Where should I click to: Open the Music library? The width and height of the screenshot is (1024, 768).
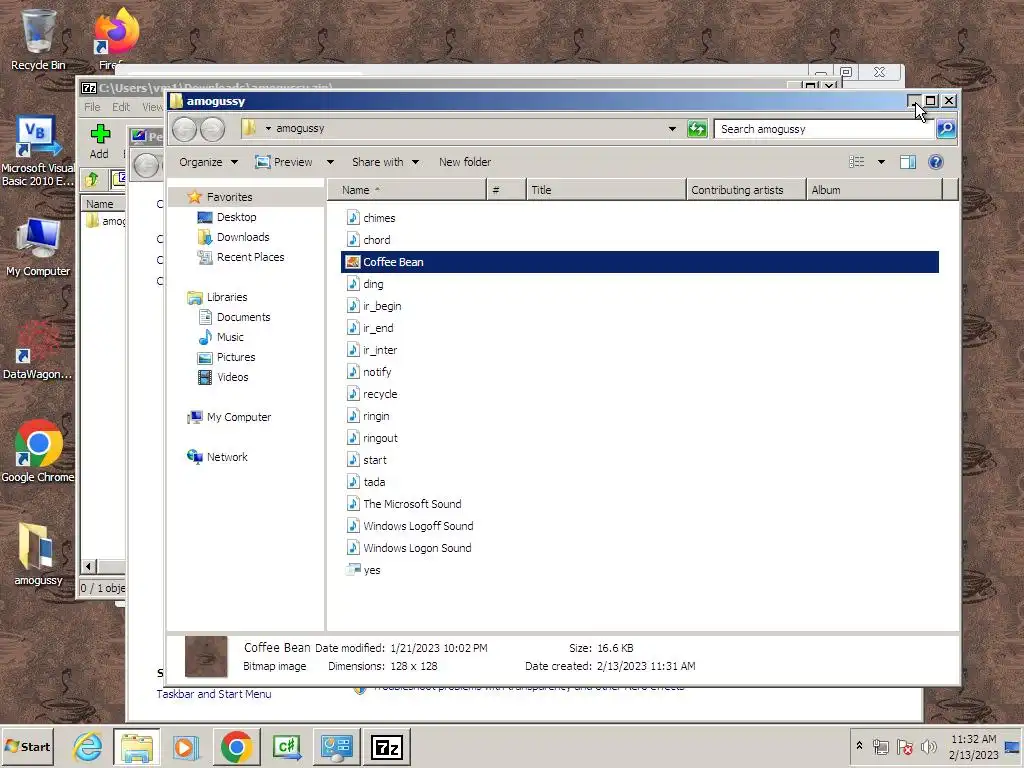click(x=221, y=337)
